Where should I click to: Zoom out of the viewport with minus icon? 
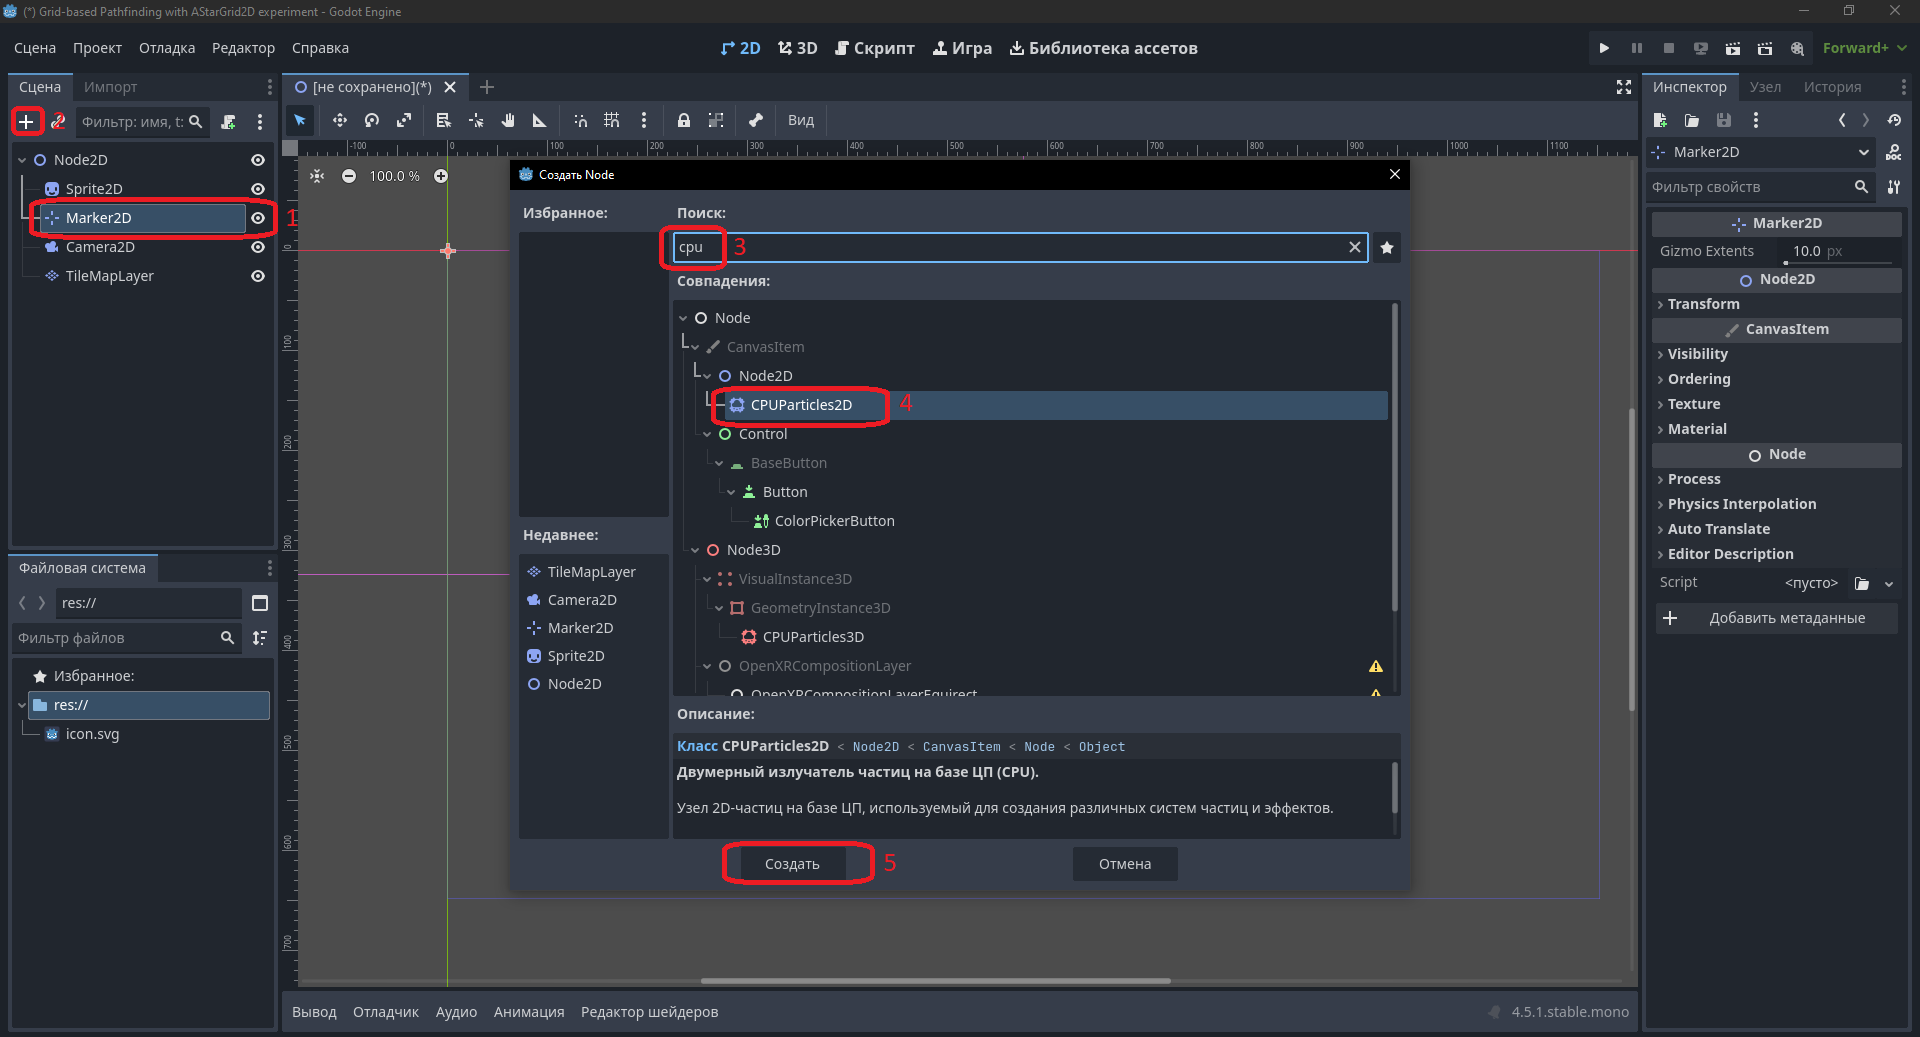pos(349,176)
